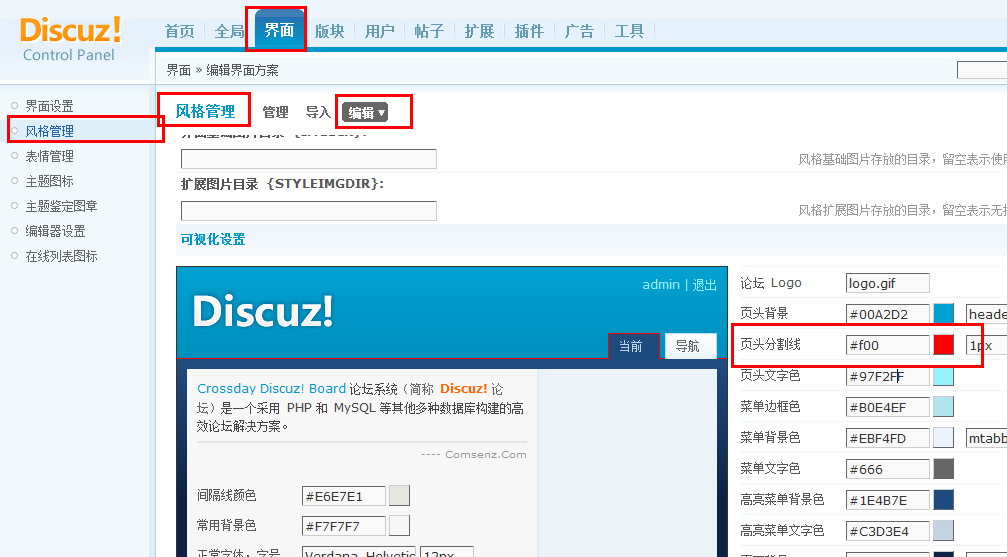Open the 用户 top menu
1007x557 pixels.
point(380,31)
